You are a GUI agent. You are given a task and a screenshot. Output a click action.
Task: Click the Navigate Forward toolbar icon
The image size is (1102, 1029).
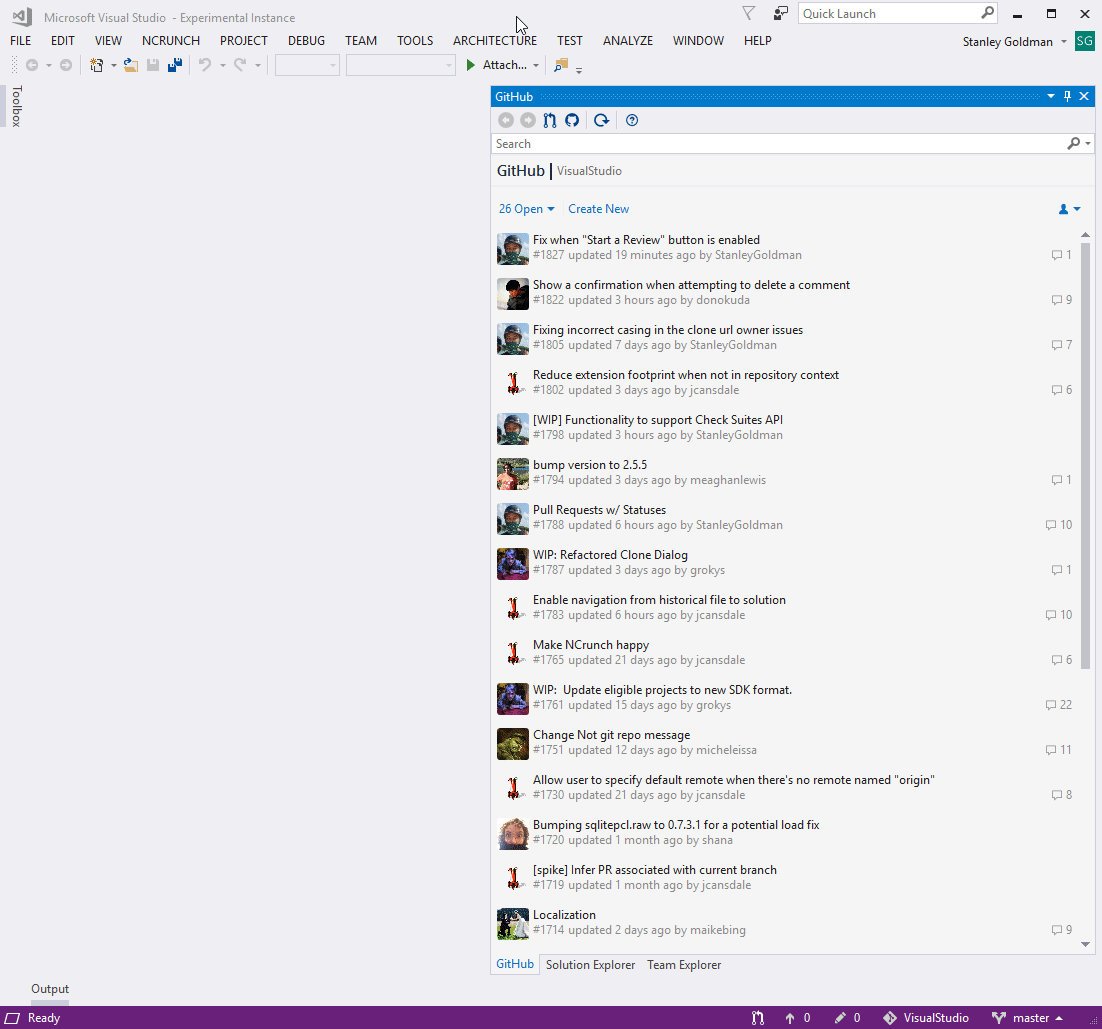click(x=65, y=65)
